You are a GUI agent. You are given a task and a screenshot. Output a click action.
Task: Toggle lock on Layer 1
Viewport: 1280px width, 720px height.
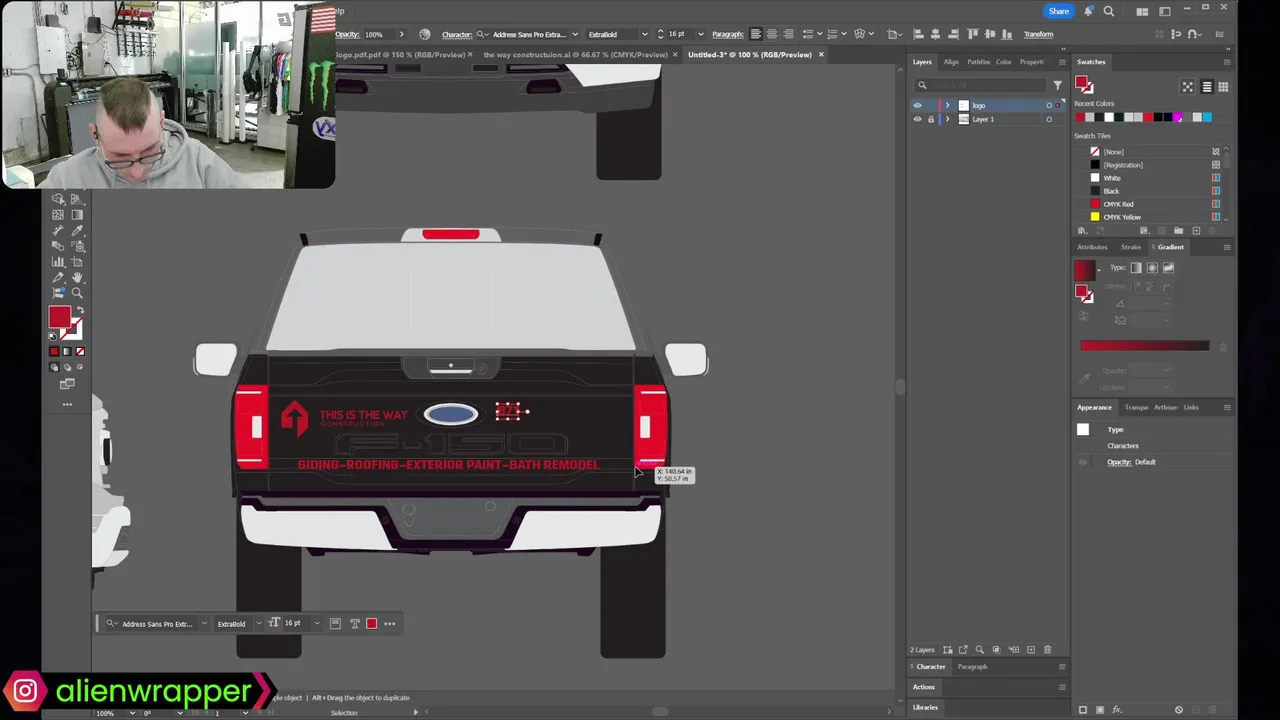point(931,119)
